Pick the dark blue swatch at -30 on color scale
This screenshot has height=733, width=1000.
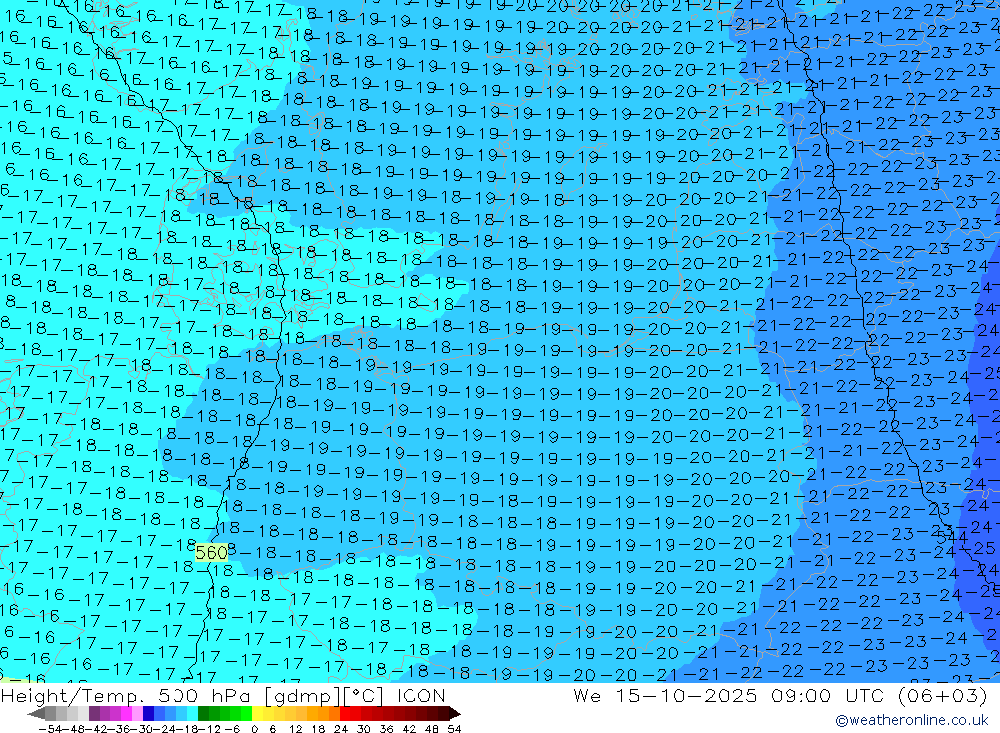click(x=148, y=714)
